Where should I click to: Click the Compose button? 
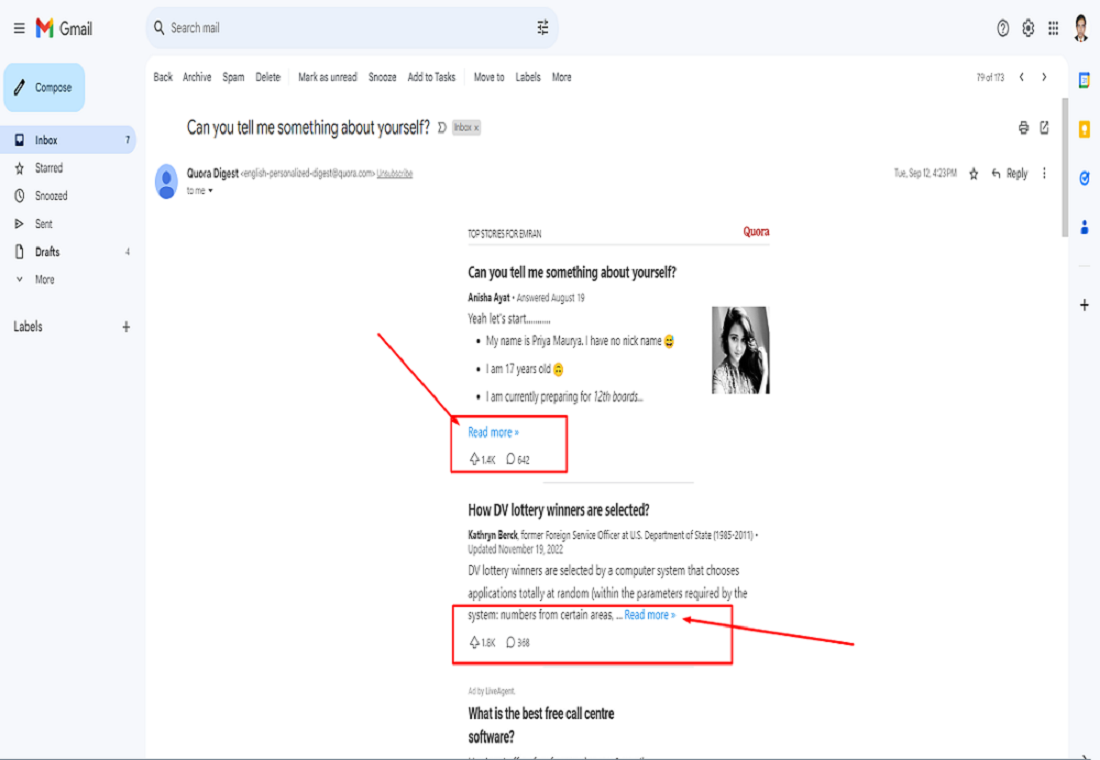(44, 87)
